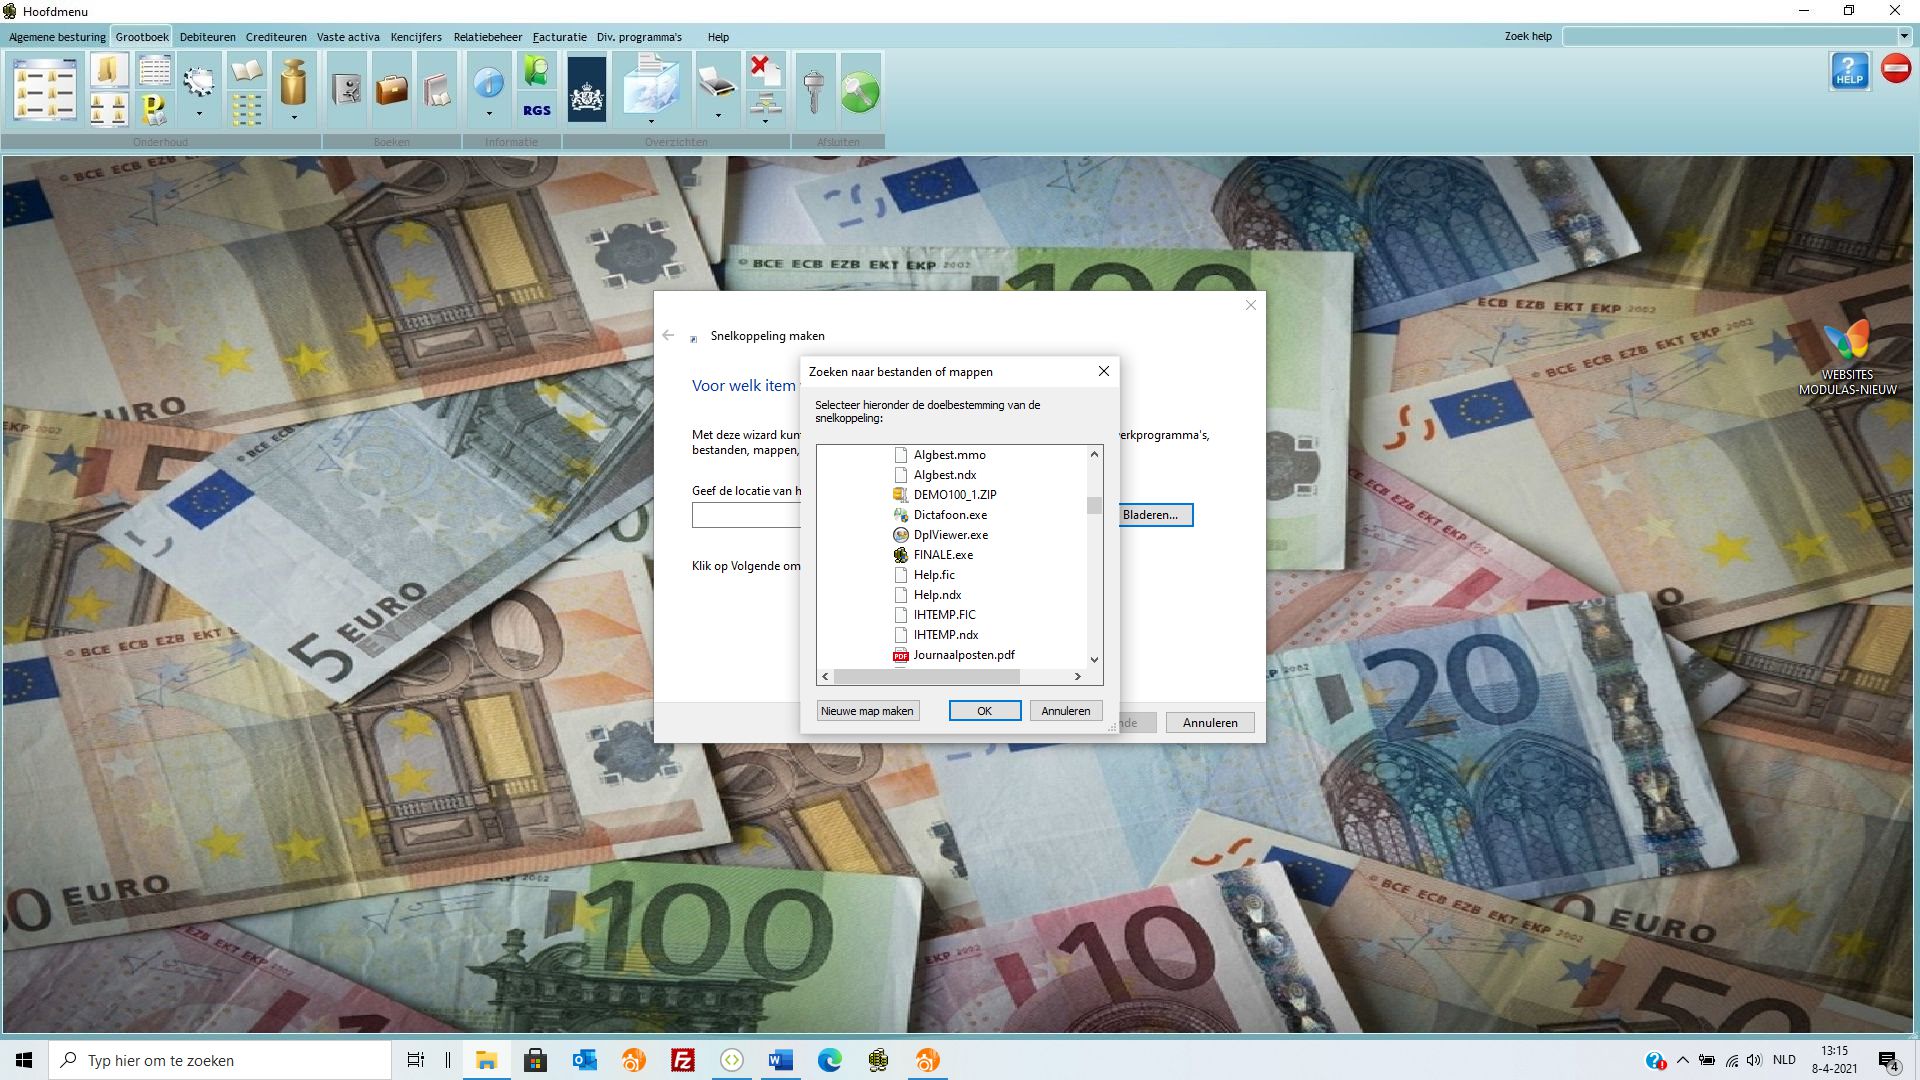Click the horizontal scrollbar thumb in file tree
This screenshot has height=1080, width=1920.
[x=926, y=677]
